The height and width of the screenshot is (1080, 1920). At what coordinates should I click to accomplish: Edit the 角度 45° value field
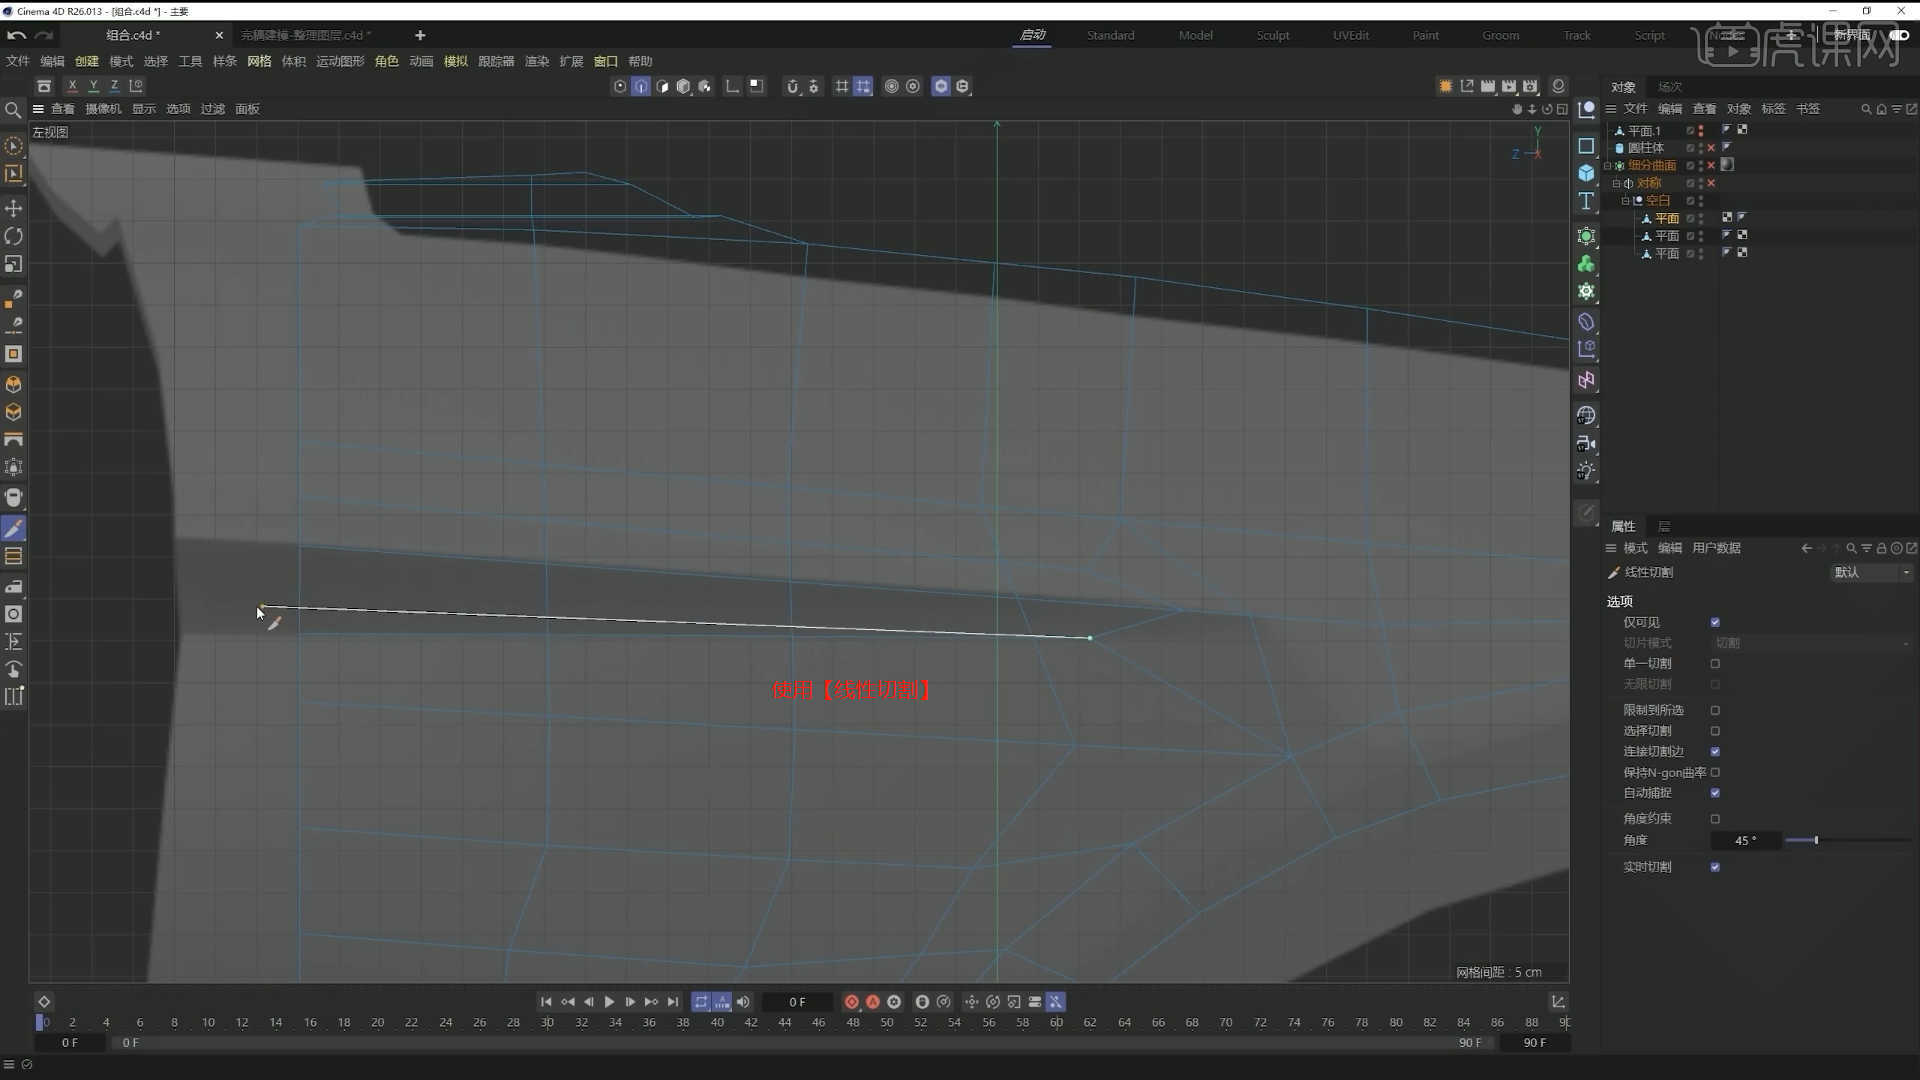coord(1745,841)
